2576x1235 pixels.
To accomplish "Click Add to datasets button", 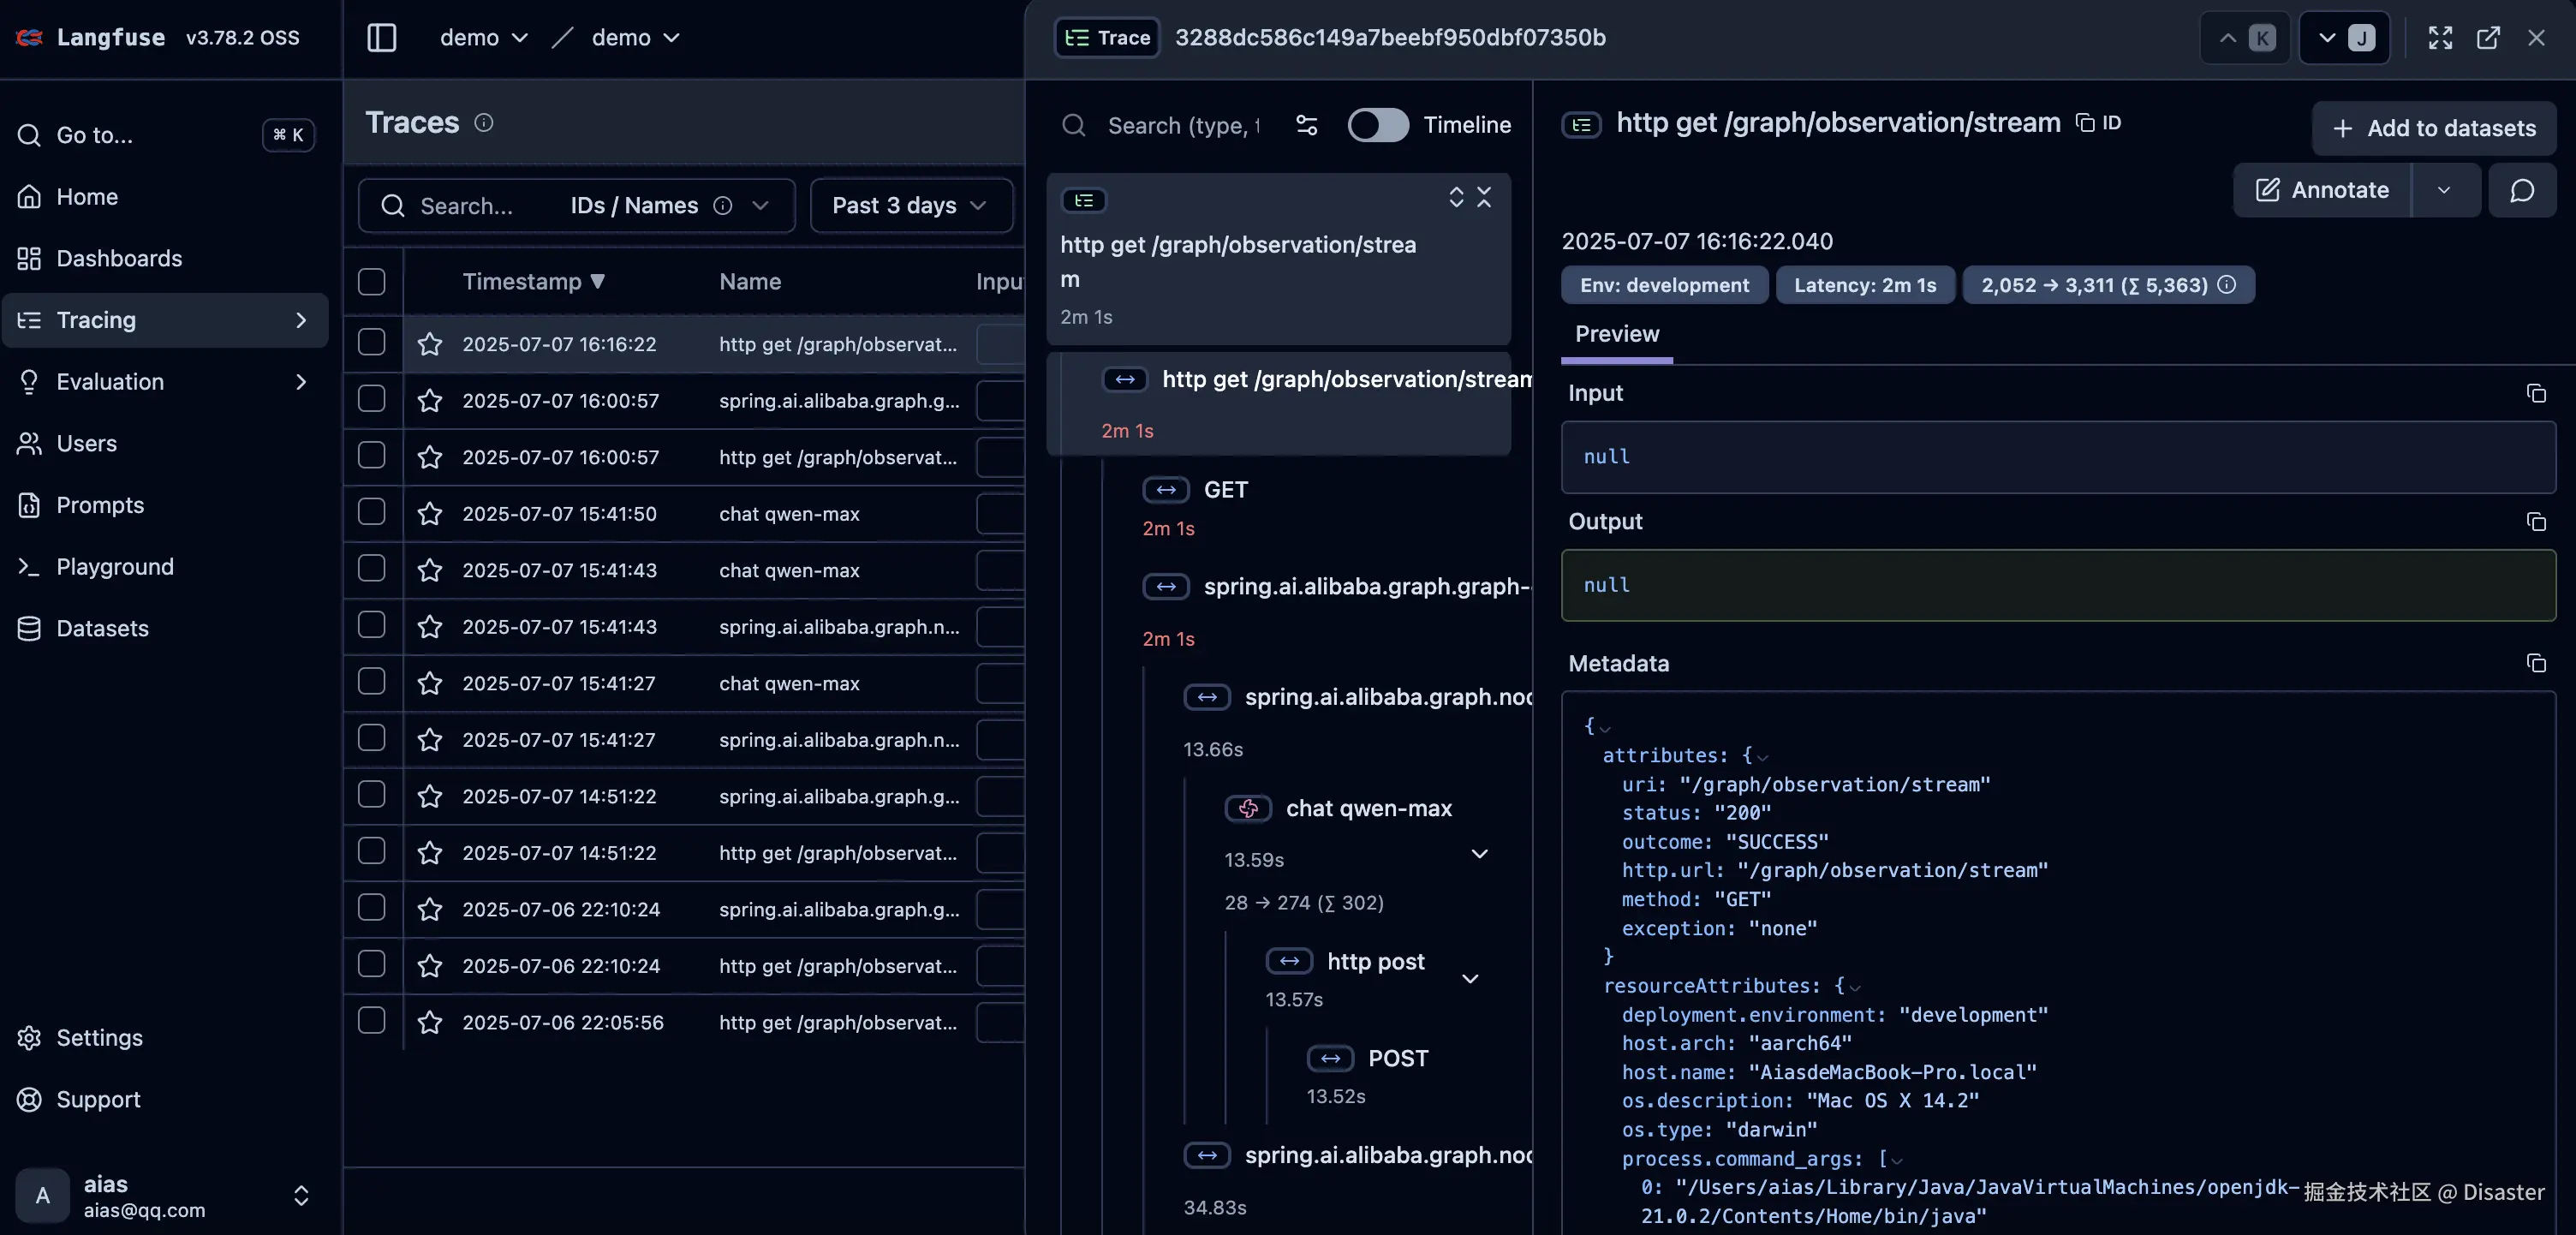I will [2433, 128].
